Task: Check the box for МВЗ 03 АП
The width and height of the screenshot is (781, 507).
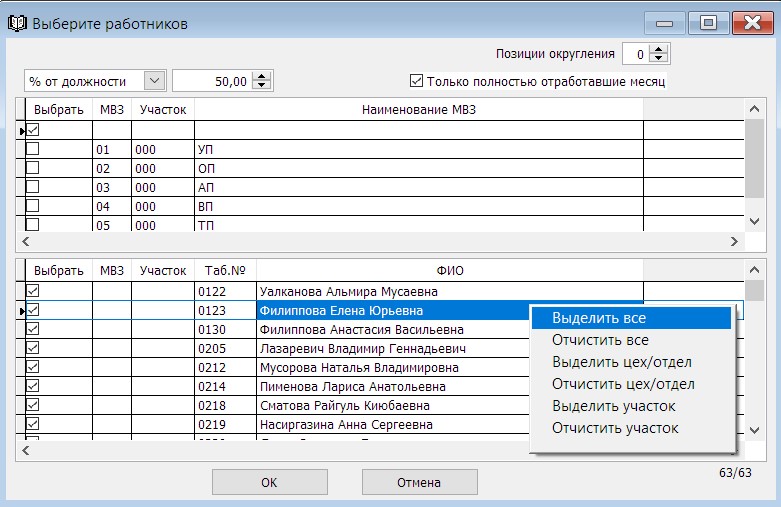Action: coord(33,187)
